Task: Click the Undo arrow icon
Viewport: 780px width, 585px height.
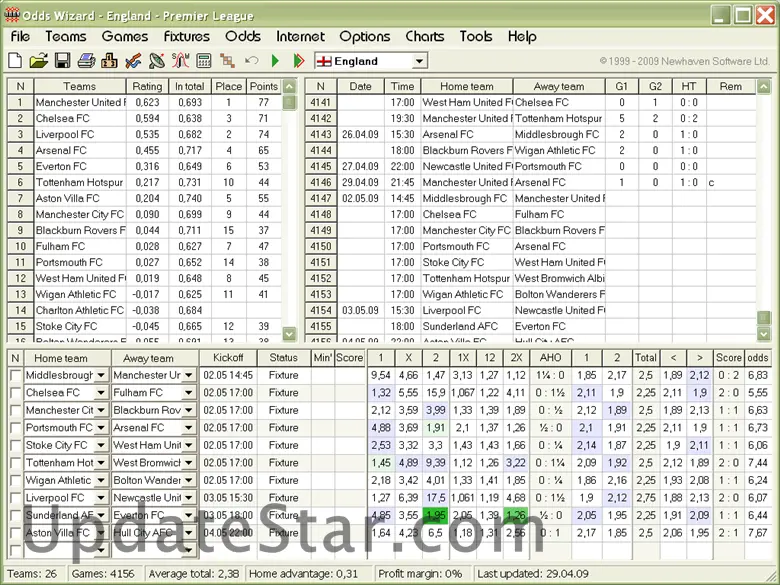Action: [252, 61]
